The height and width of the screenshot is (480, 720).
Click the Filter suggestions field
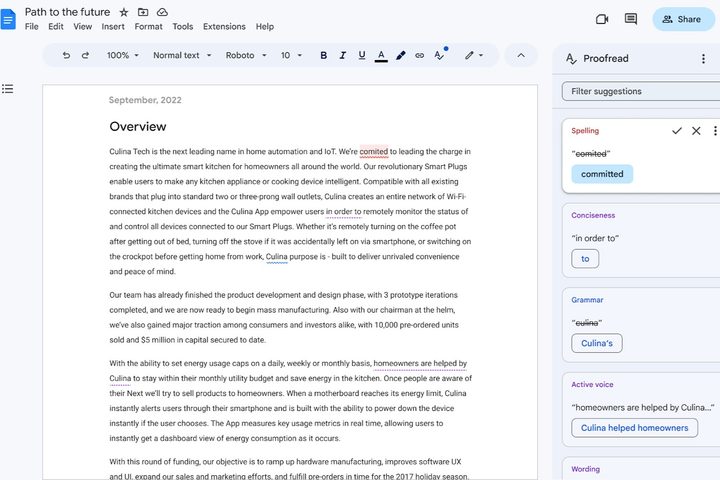pyautogui.click(x=641, y=91)
